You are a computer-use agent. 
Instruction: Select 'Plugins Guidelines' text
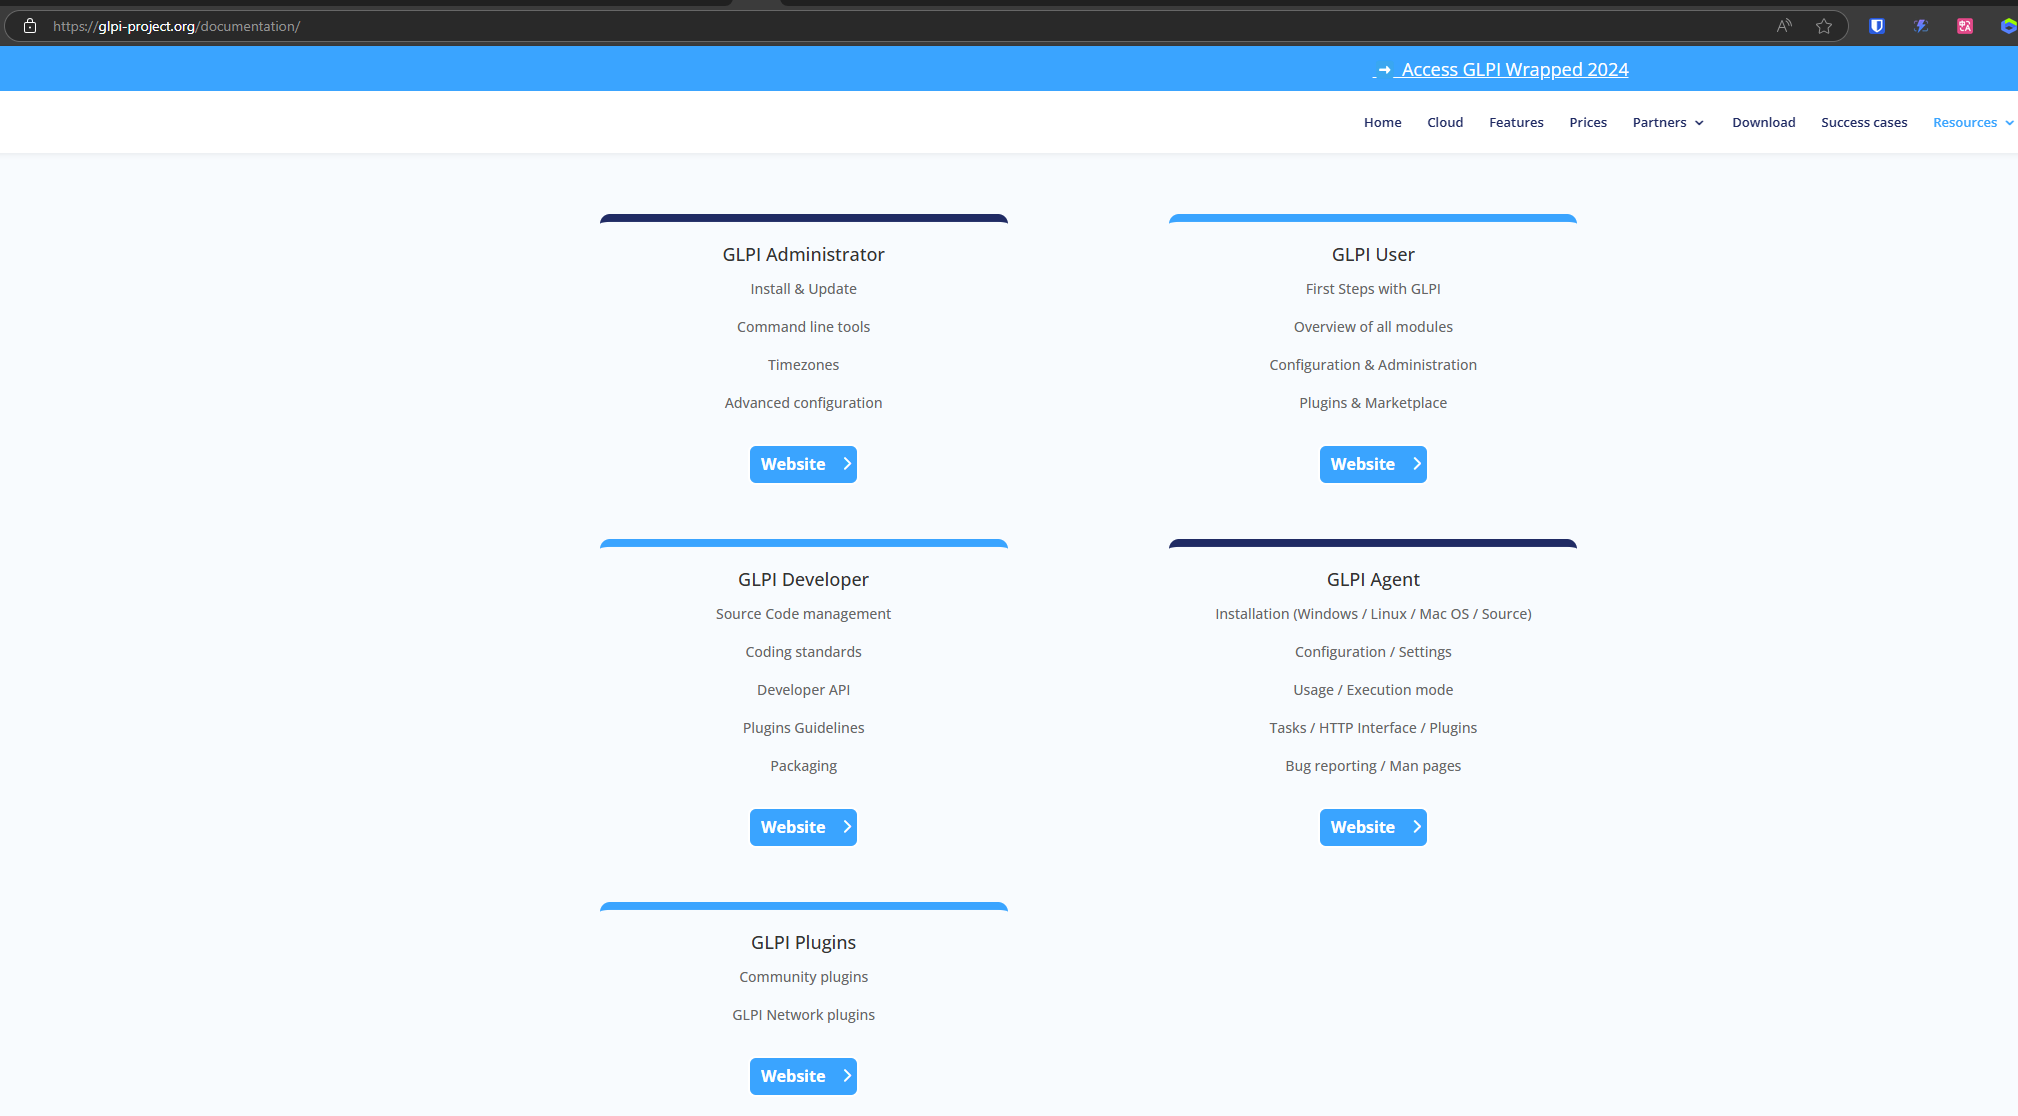[803, 728]
